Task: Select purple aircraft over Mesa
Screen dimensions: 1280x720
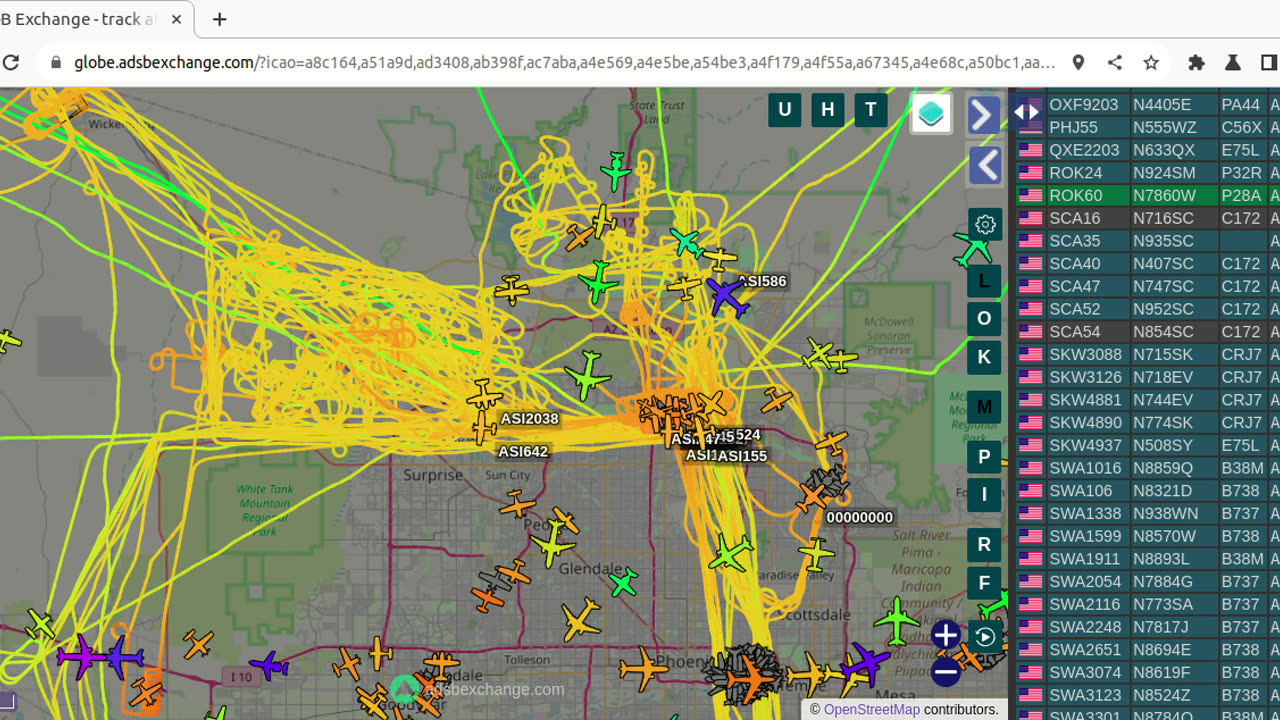Action: pos(864,664)
